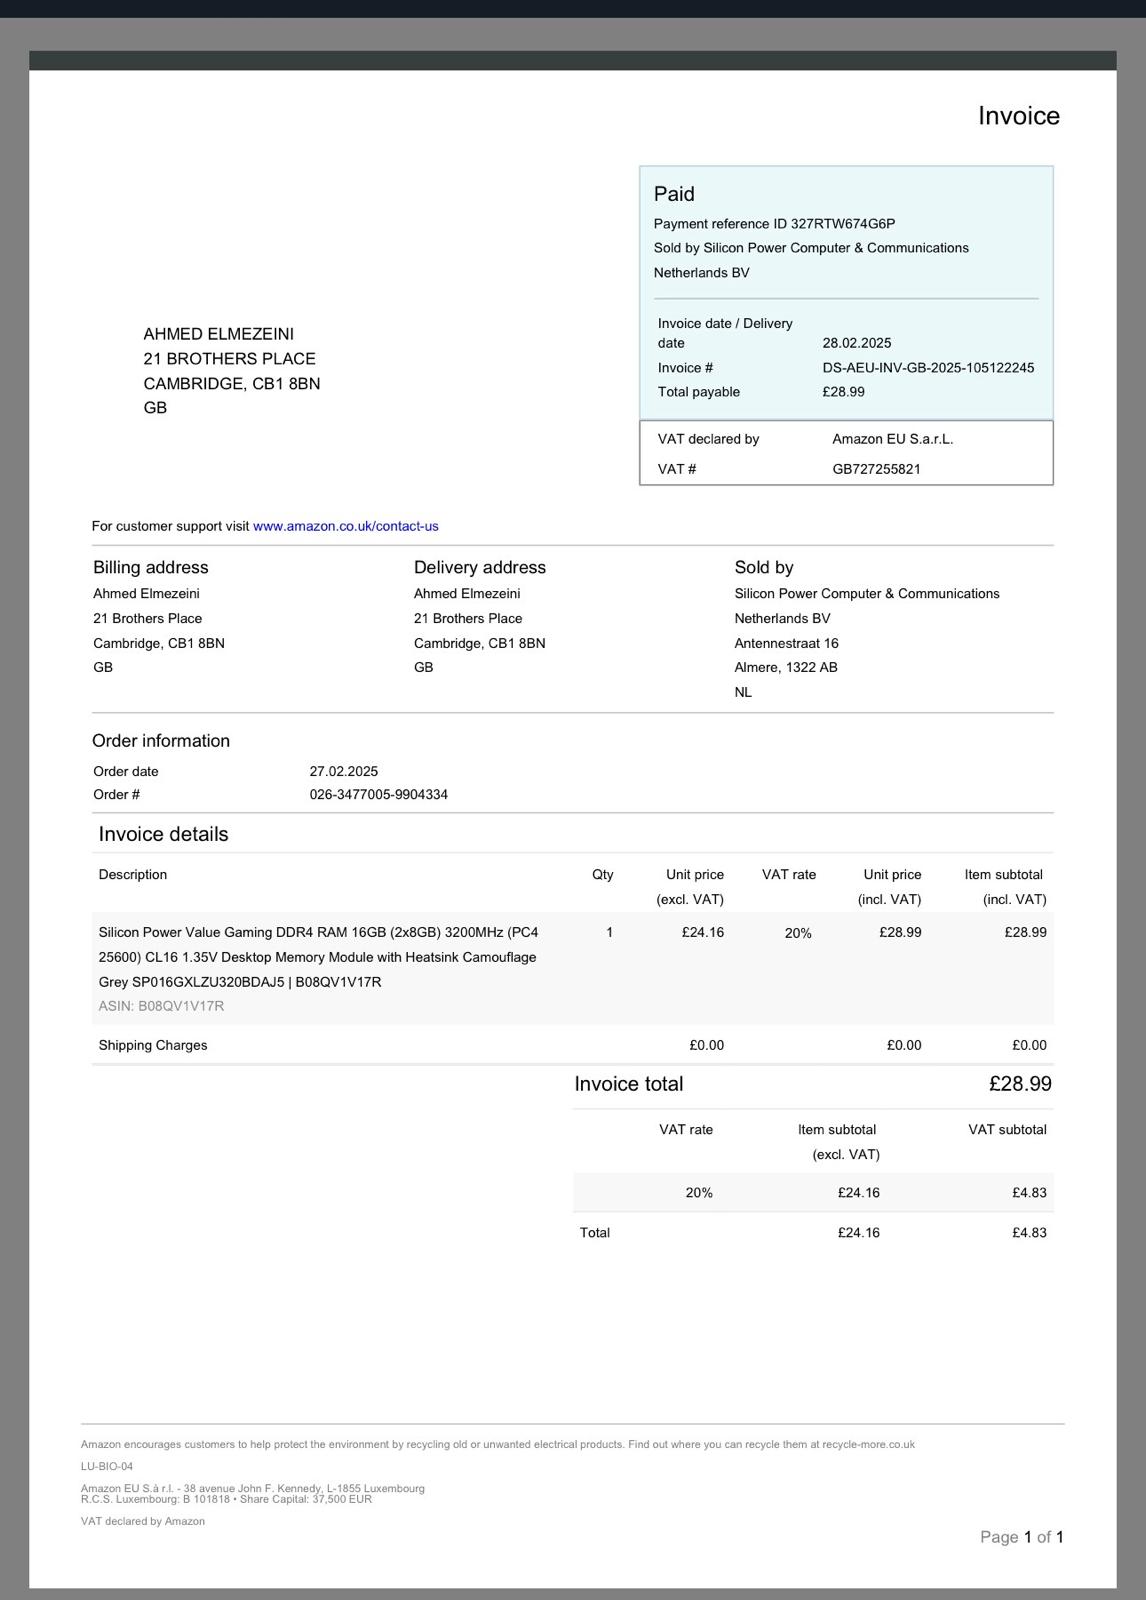Open the amazon.co.uk contact-us link
The width and height of the screenshot is (1146, 1600).
(x=345, y=526)
